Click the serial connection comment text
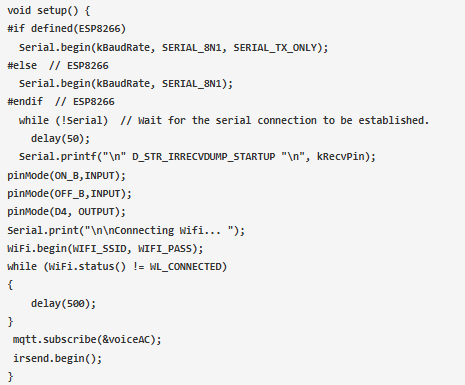Image resolution: width=465 pixels, height=385 pixels. [x=275, y=120]
